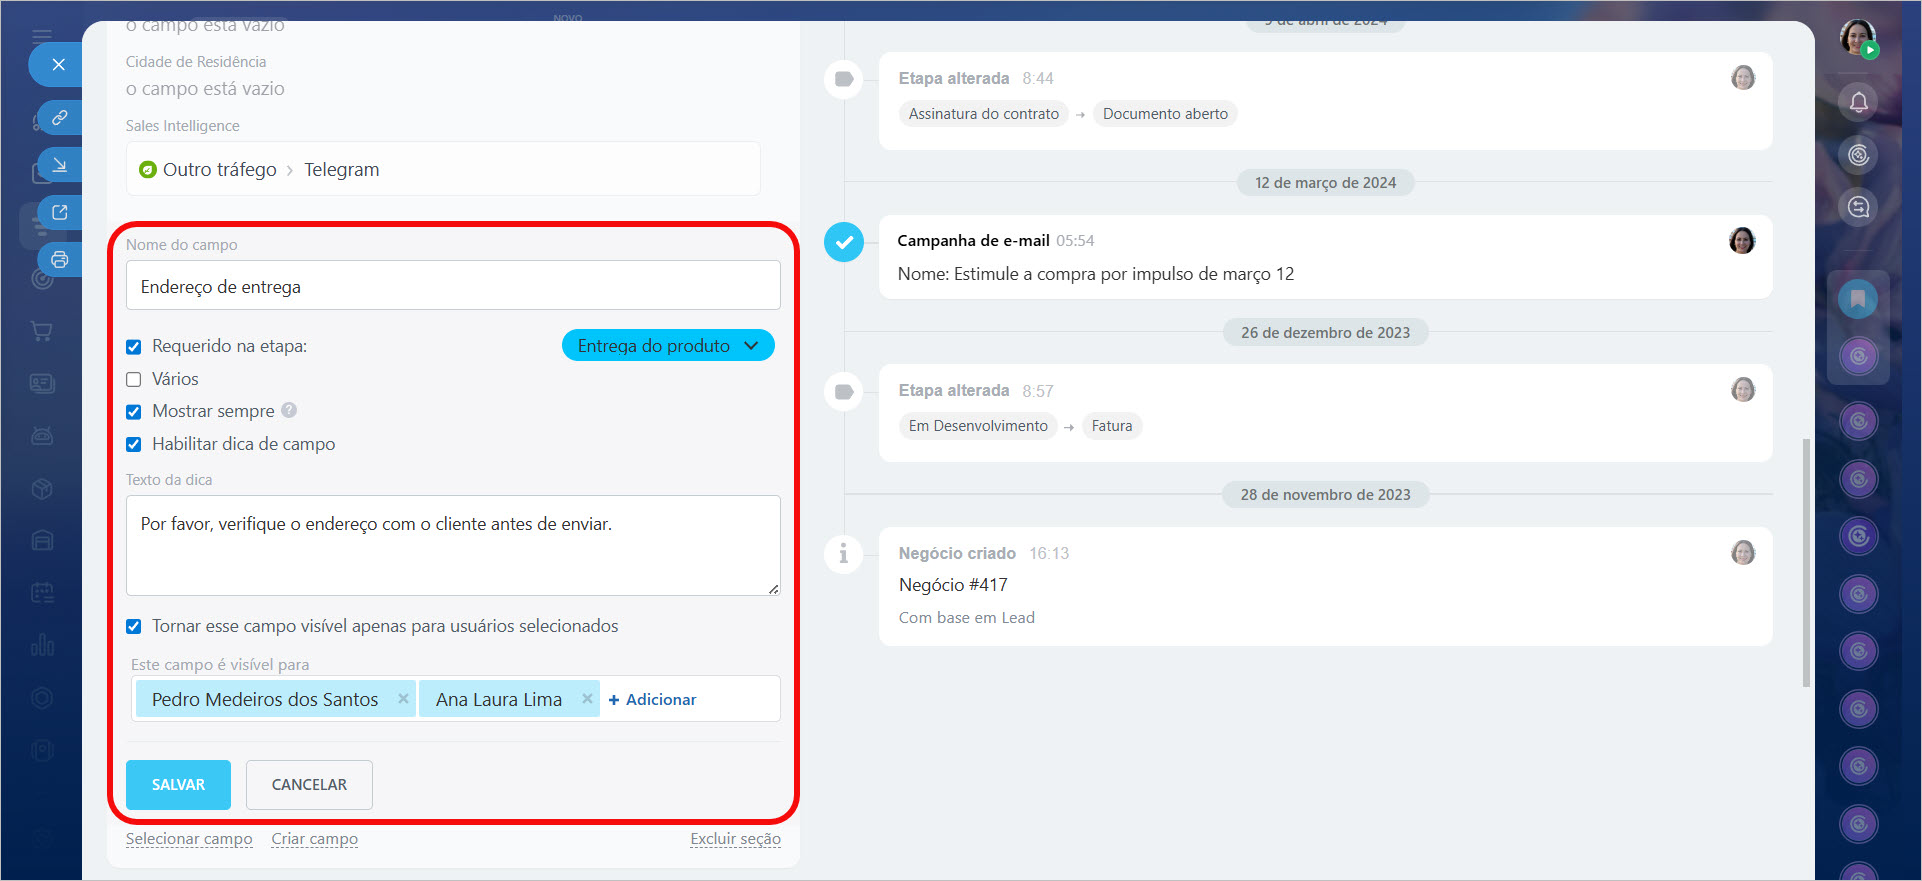
Task: Click the Excluir seção link
Action: coord(735,839)
